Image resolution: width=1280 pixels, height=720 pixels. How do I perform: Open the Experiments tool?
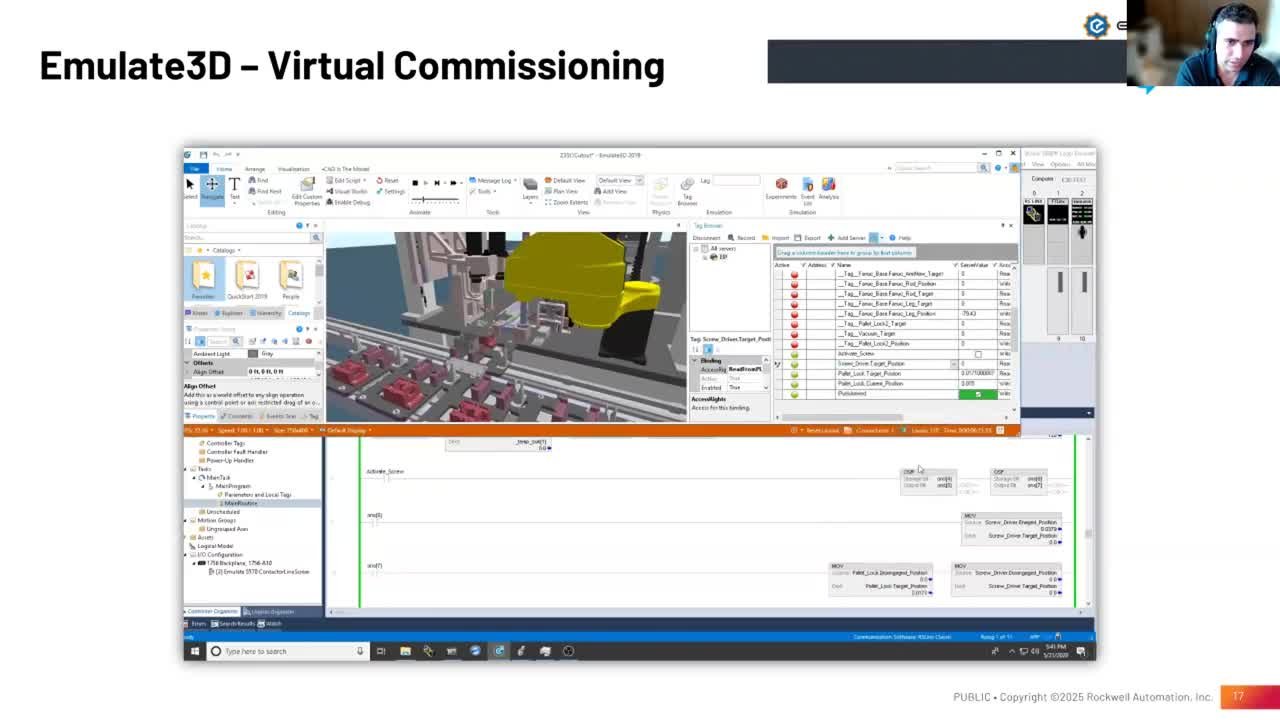[x=781, y=188]
